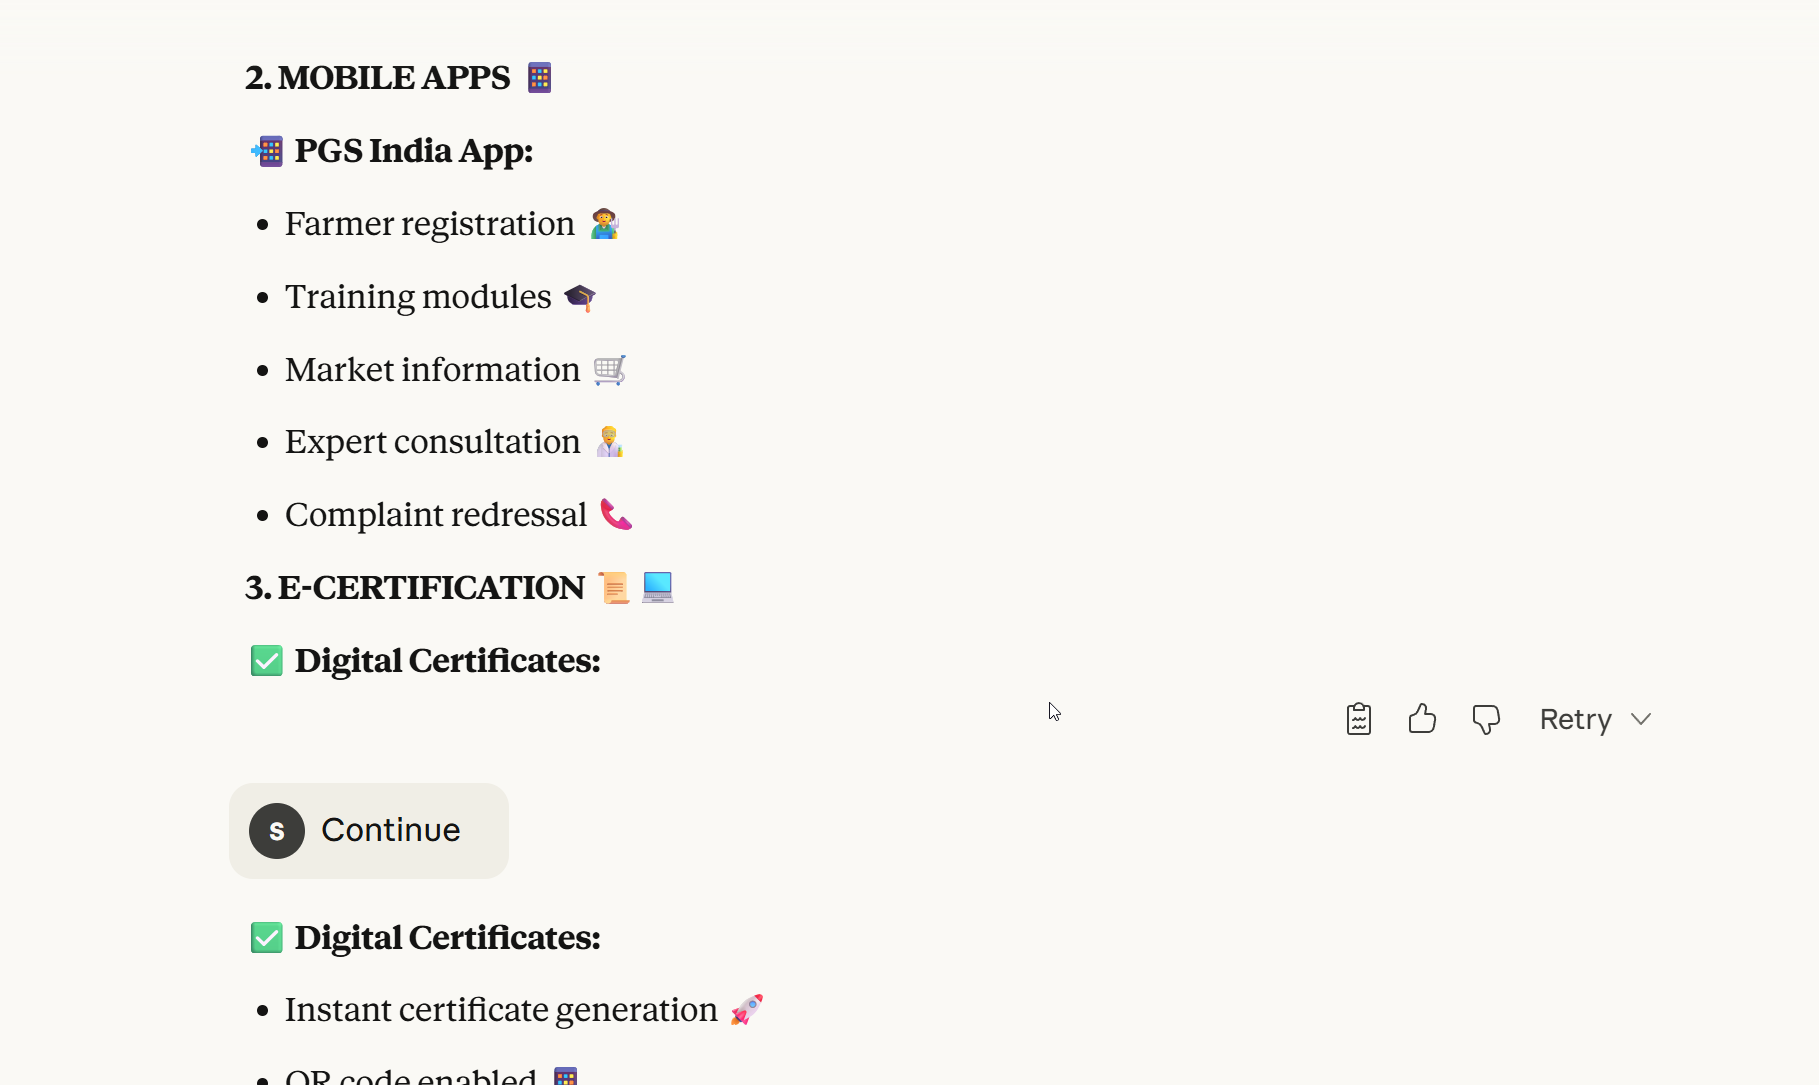Give the response a thumbs up
Image resolution: width=1819 pixels, height=1085 pixels.
click(1422, 719)
